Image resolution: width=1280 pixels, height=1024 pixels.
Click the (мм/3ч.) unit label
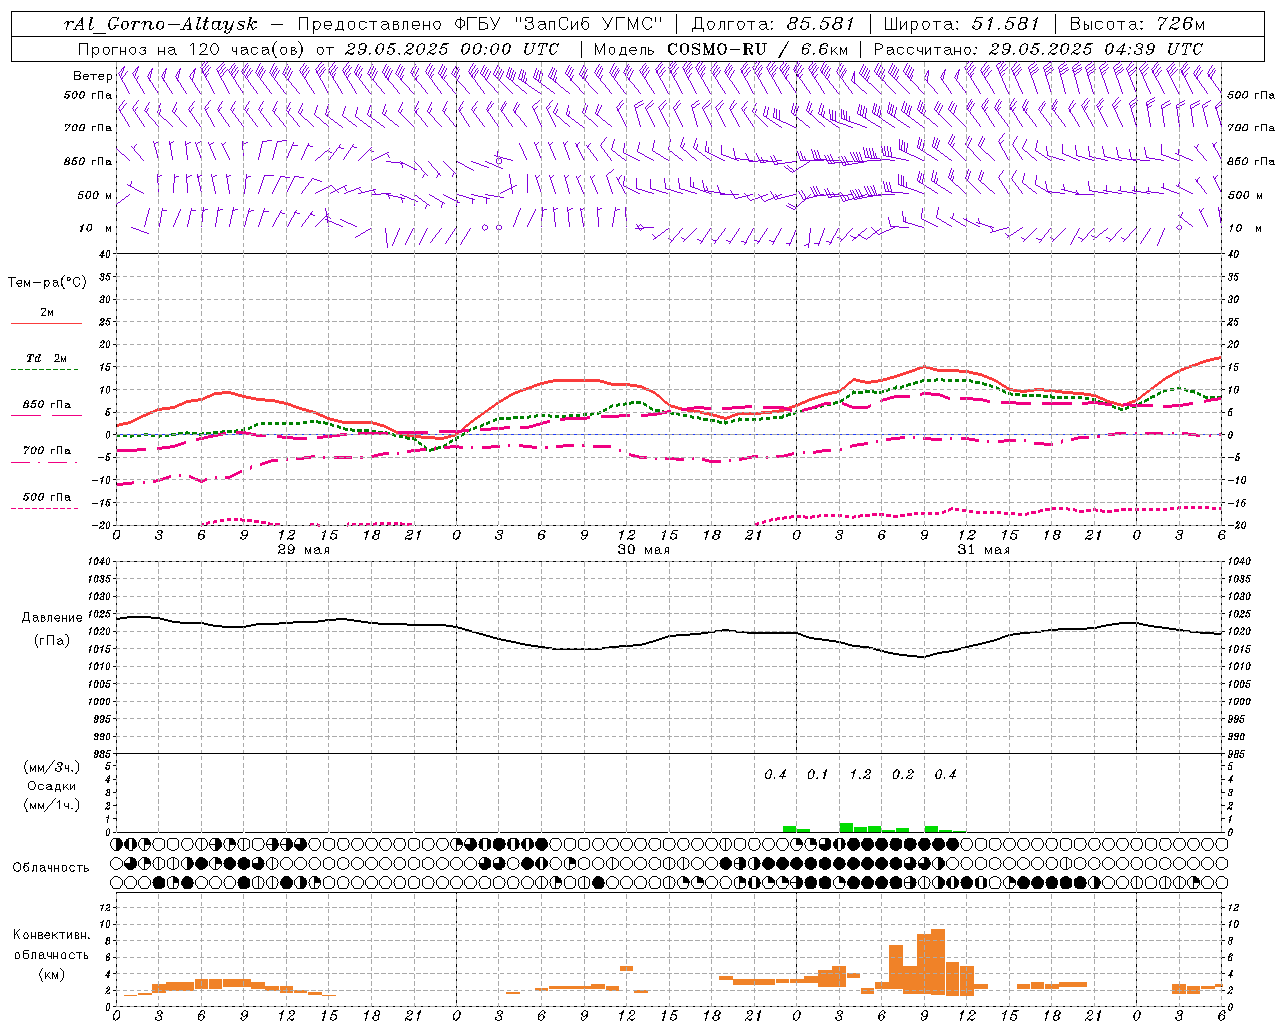(x=51, y=767)
